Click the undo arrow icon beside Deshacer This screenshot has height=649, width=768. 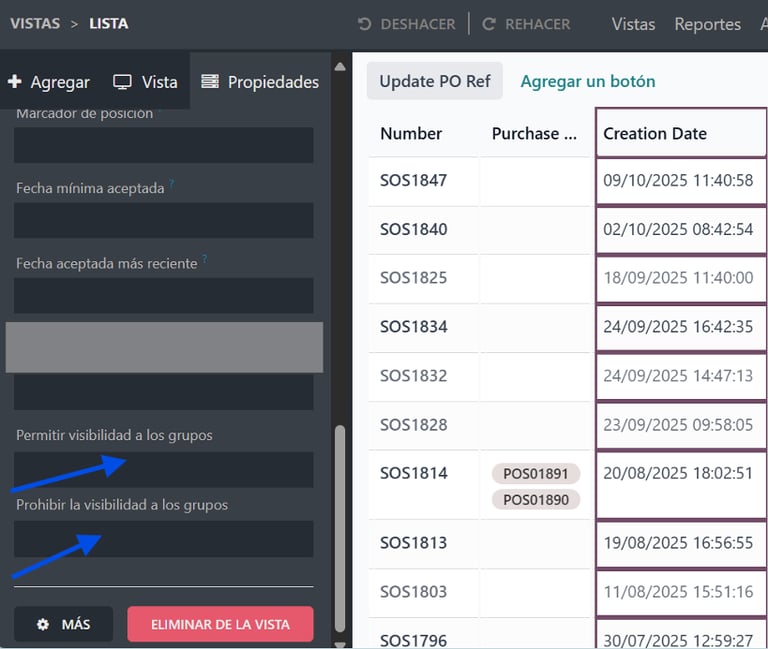click(x=364, y=24)
